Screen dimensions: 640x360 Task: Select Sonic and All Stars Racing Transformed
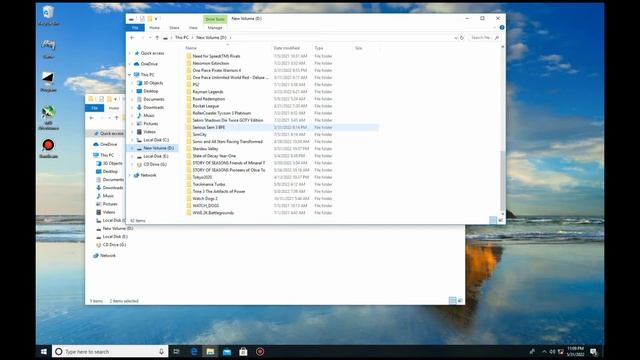[x=228, y=142]
